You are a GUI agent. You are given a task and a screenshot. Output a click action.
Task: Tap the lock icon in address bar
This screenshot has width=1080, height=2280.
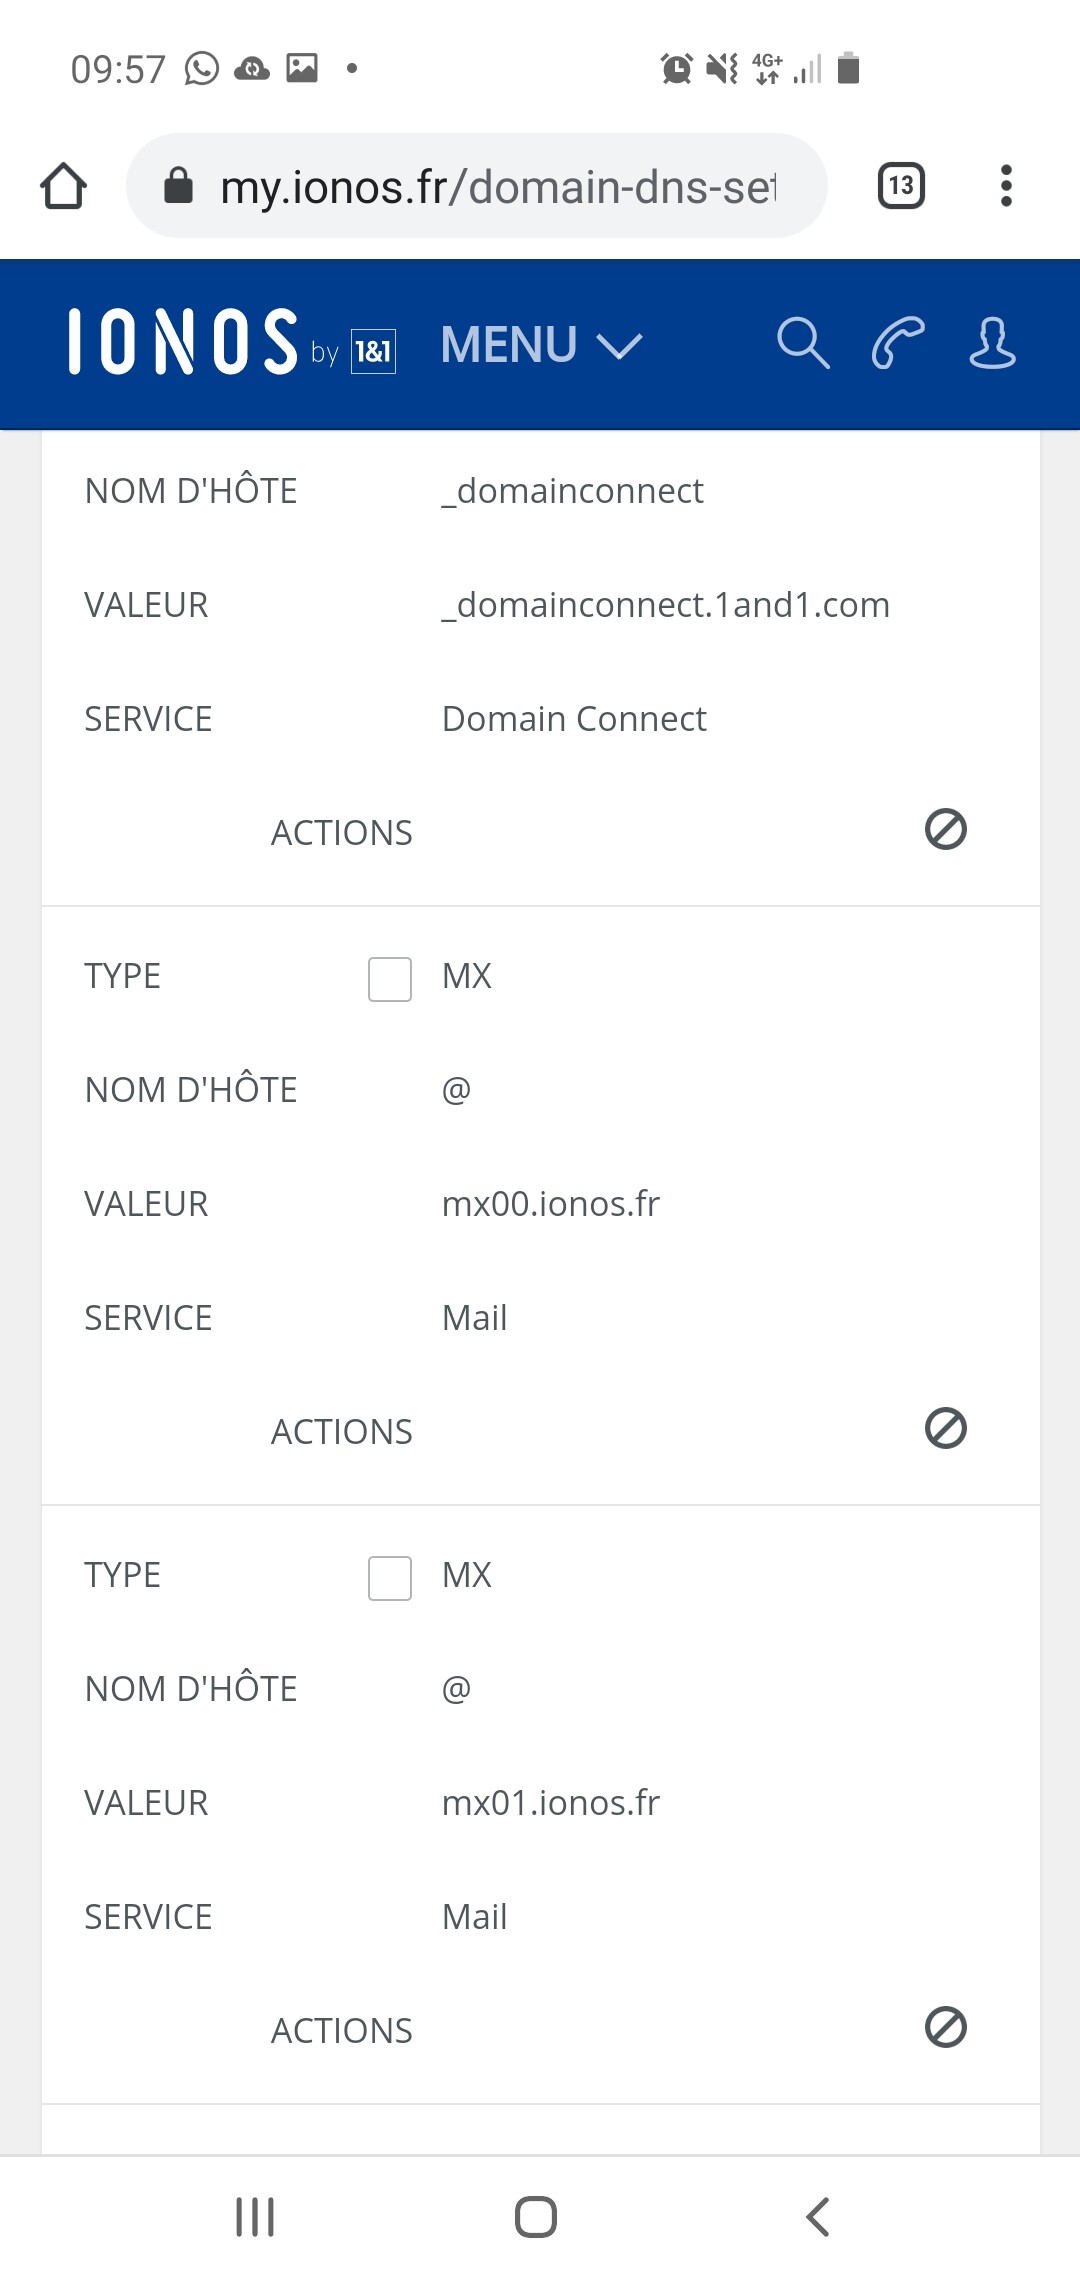click(x=178, y=186)
